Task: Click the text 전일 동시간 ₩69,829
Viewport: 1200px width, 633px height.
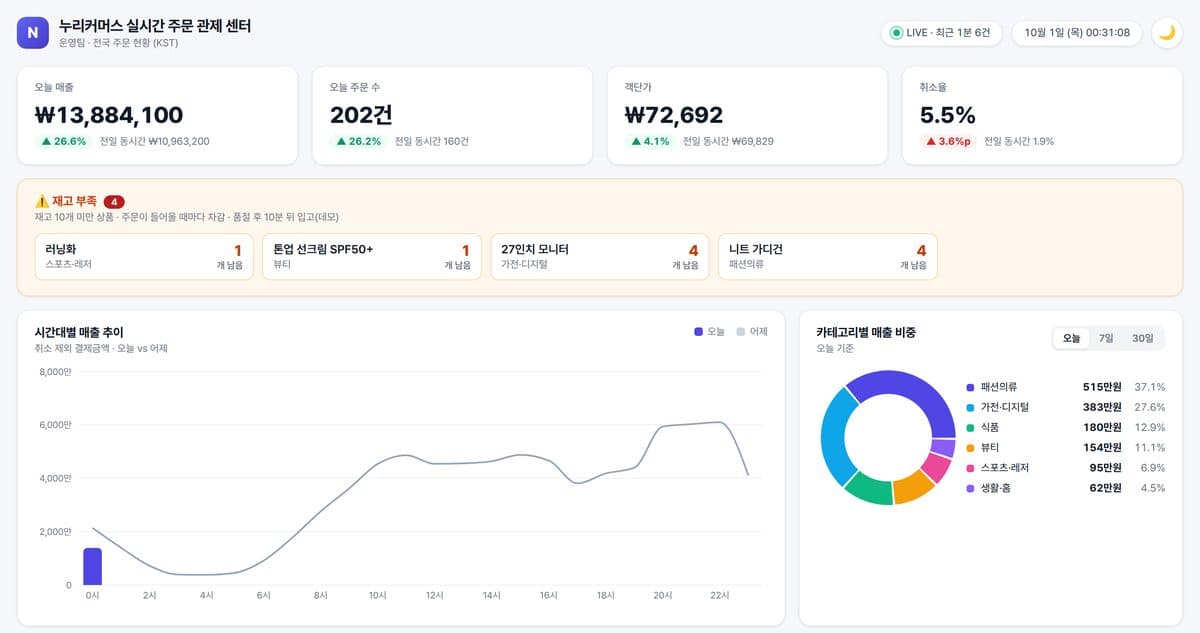Action: (728, 141)
